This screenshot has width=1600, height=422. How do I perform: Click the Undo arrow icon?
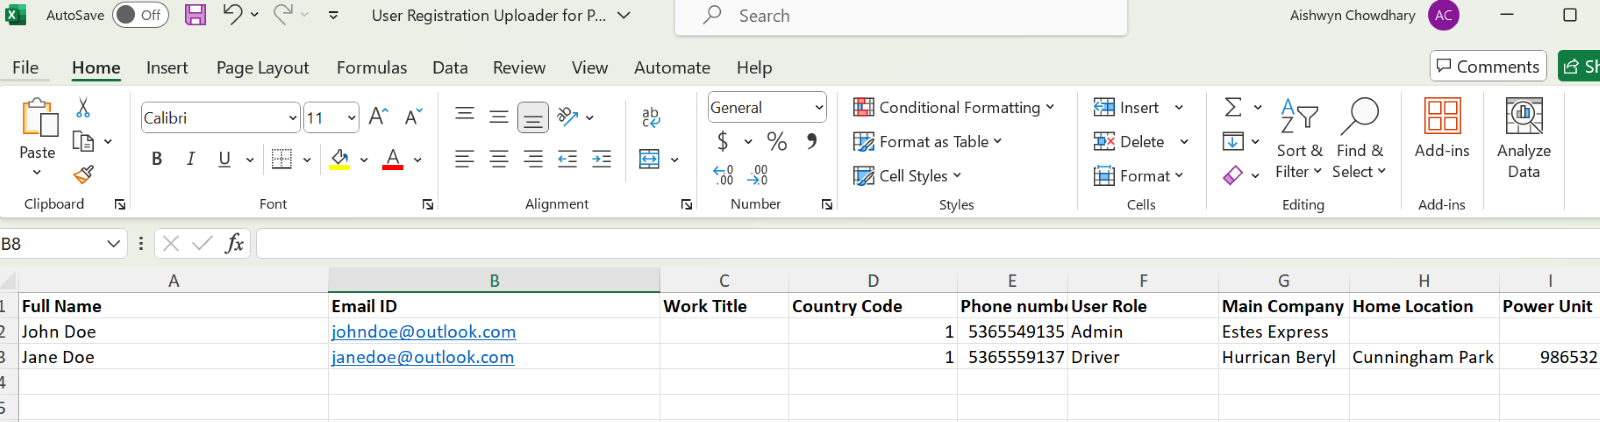pyautogui.click(x=232, y=14)
